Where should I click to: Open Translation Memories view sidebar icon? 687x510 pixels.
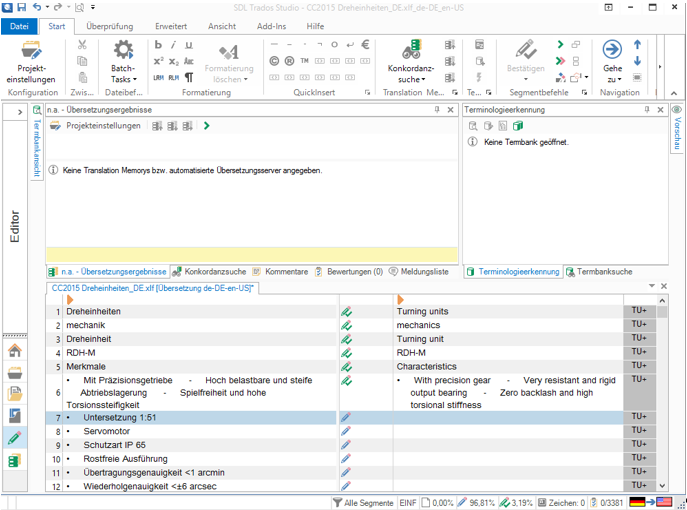[x=14, y=460]
